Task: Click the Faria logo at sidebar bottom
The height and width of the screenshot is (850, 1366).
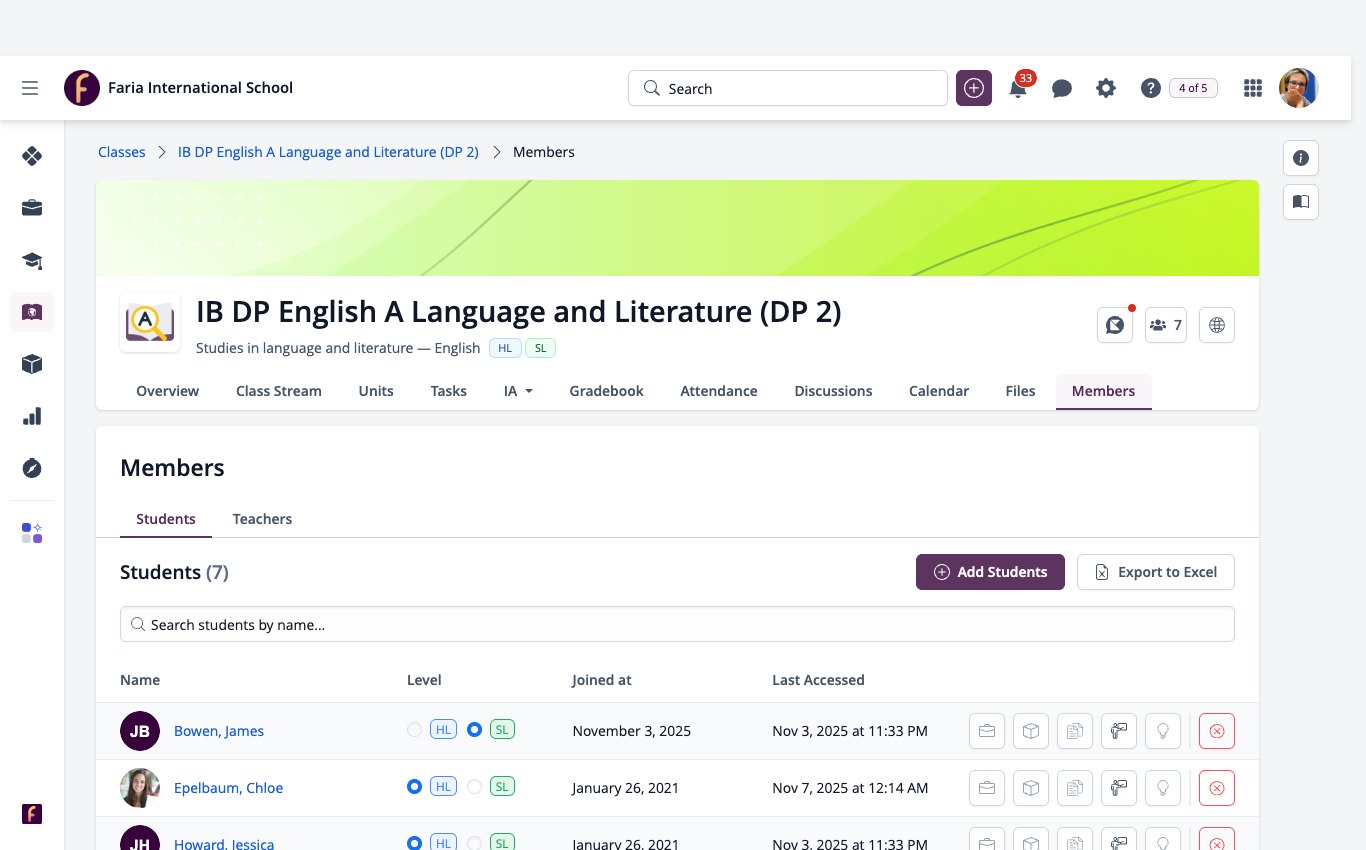Action: click(32, 813)
